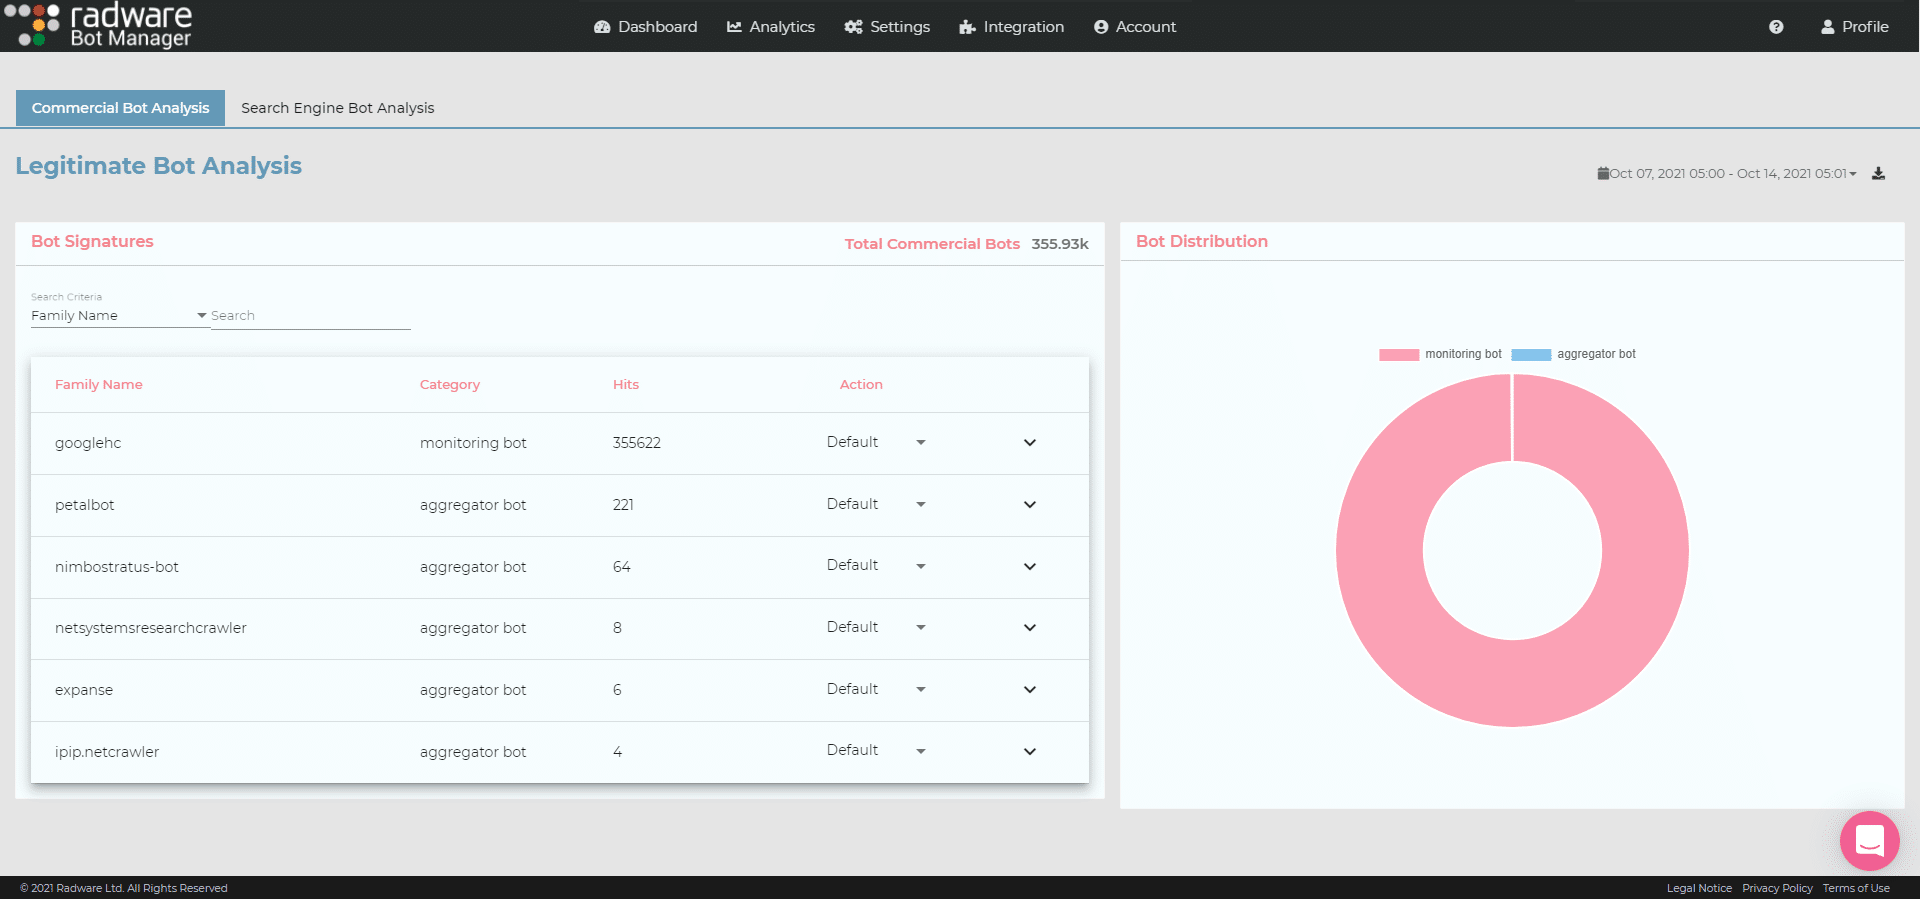Click the Total Commercial Bots 355.93k value
Image resolution: width=1920 pixels, height=899 pixels.
pyautogui.click(x=1060, y=244)
